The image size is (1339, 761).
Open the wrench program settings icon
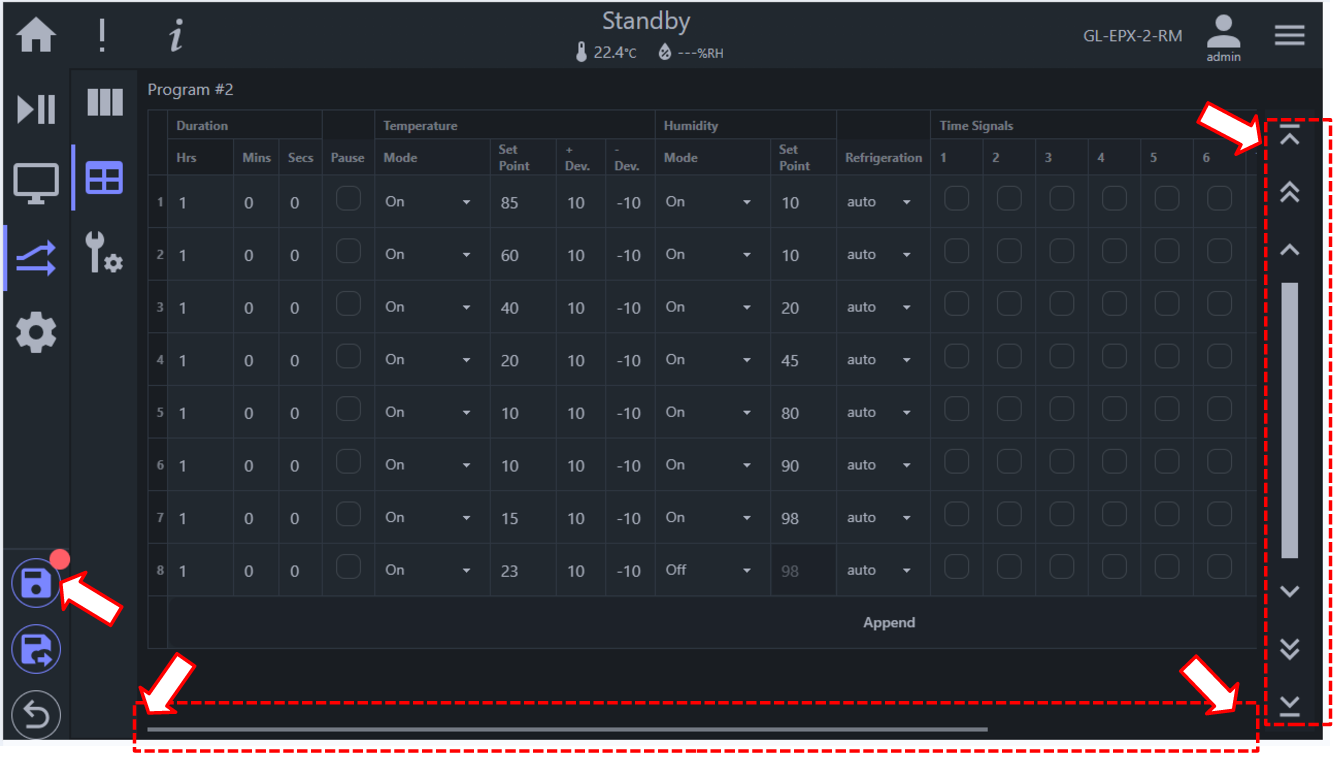click(105, 252)
